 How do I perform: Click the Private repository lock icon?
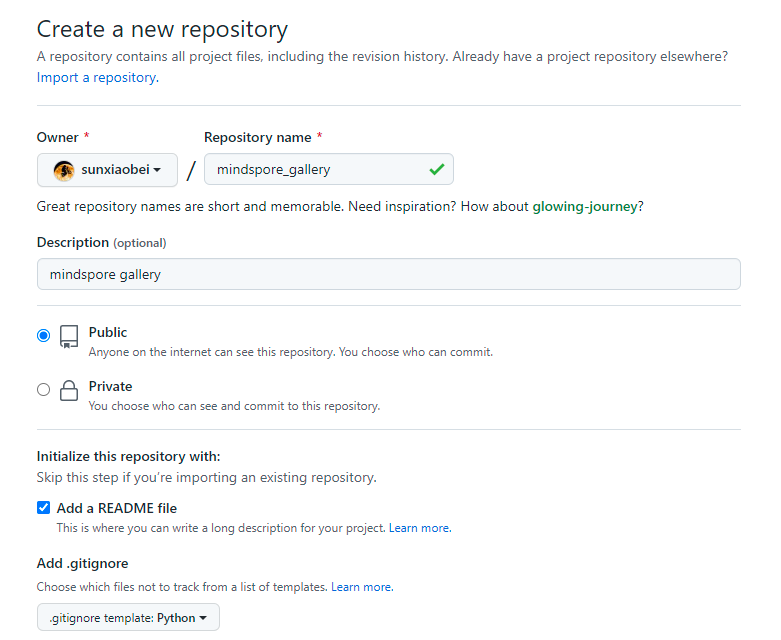pos(69,390)
